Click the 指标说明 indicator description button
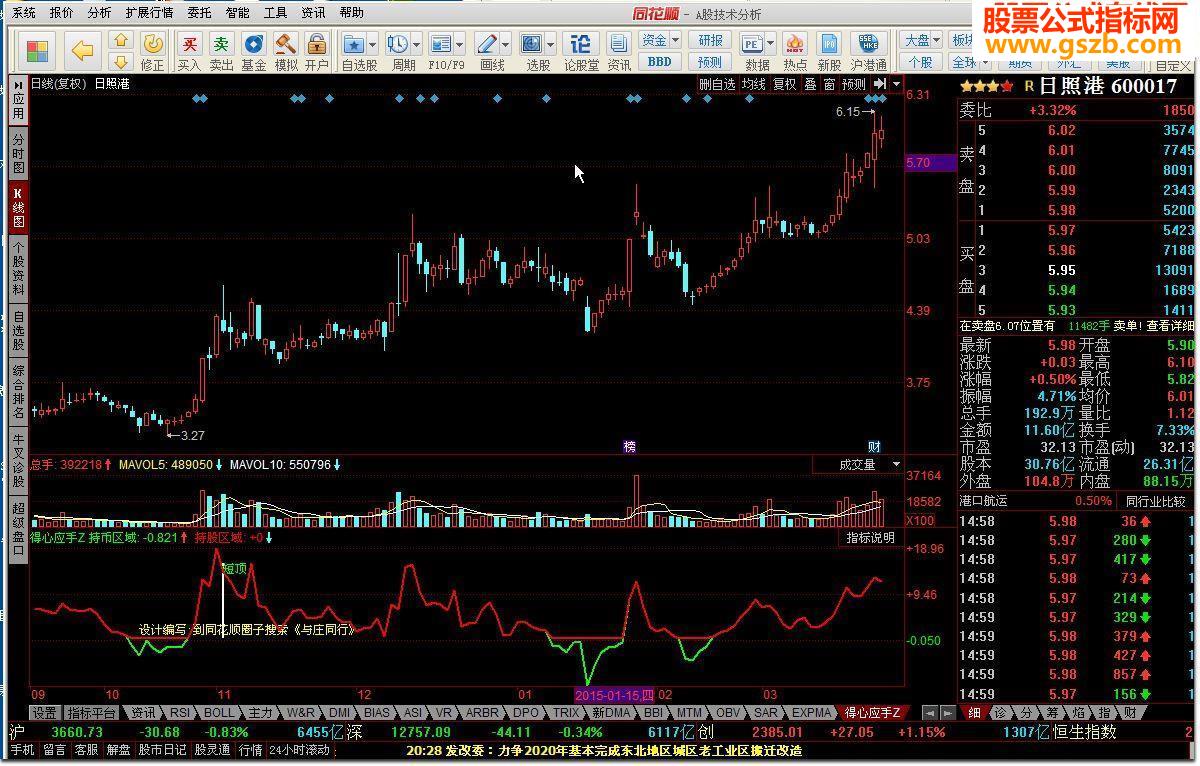The image size is (1200, 766). (x=870, y=538)
